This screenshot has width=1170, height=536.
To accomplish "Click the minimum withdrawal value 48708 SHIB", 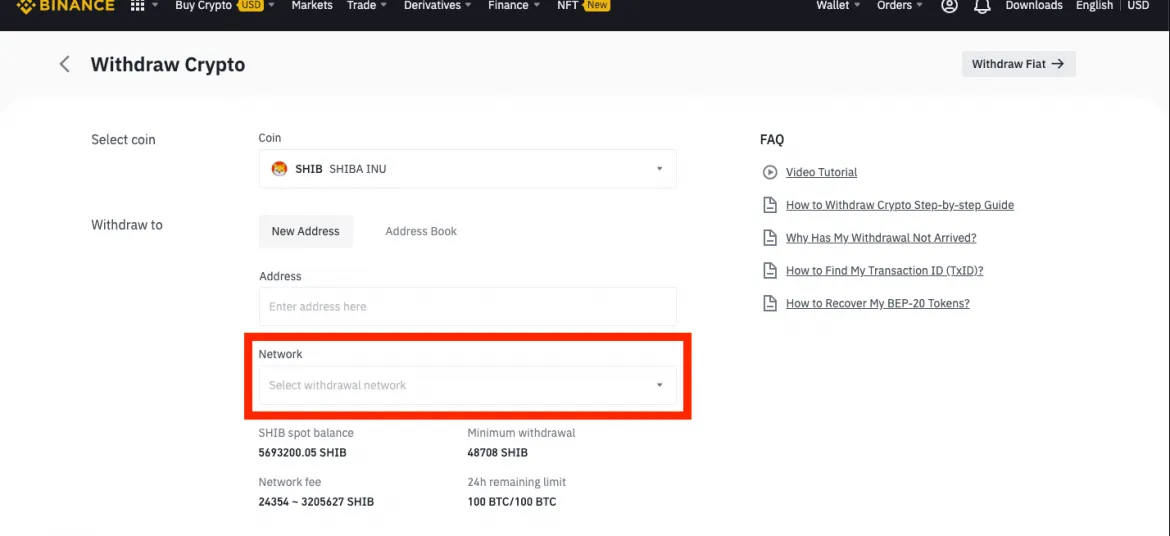I will point(498,453).
